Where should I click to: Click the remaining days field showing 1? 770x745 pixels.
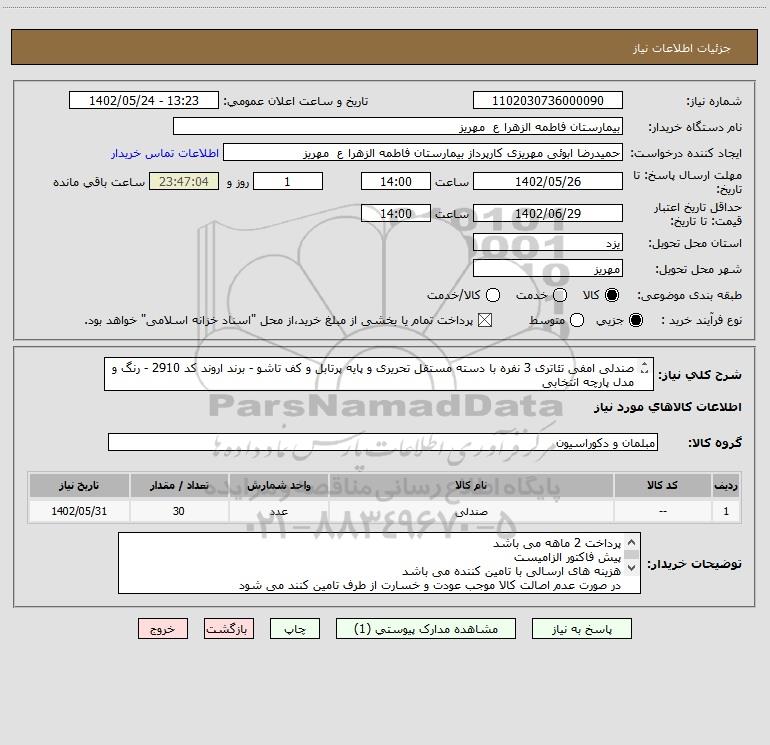[288, 181]
